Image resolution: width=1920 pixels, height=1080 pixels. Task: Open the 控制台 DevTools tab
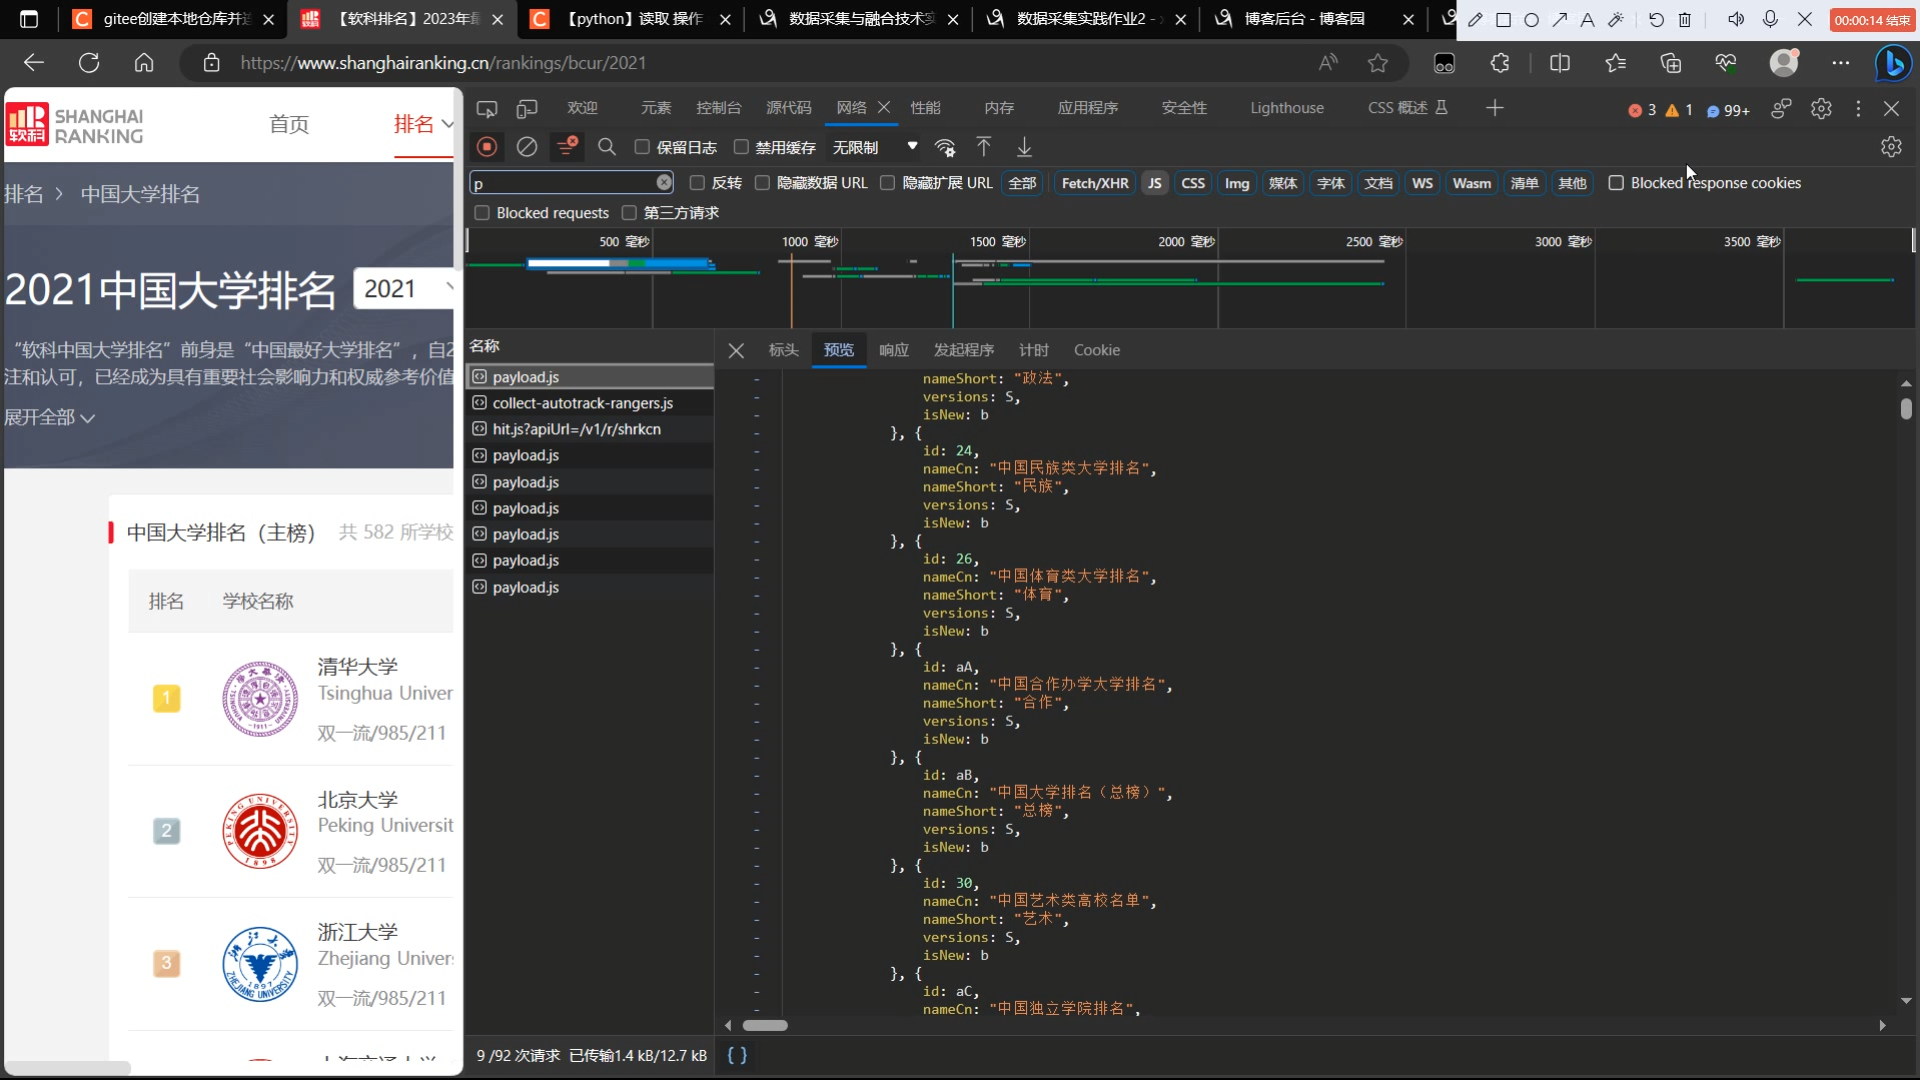click(718, 108)
